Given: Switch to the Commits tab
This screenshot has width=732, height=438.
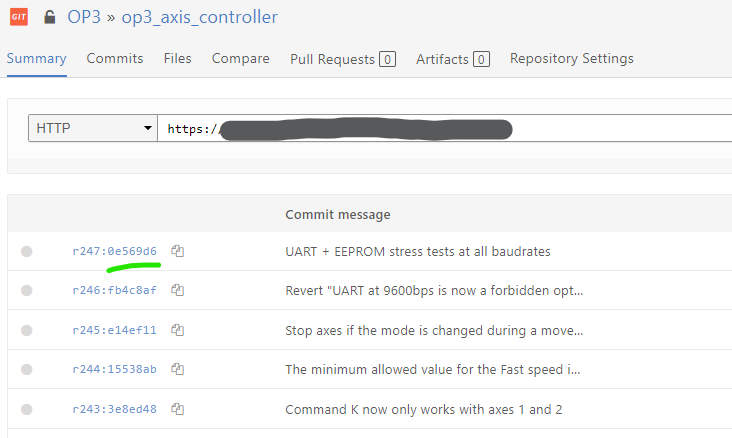Looking at the screenshot, I should point(115,59).
